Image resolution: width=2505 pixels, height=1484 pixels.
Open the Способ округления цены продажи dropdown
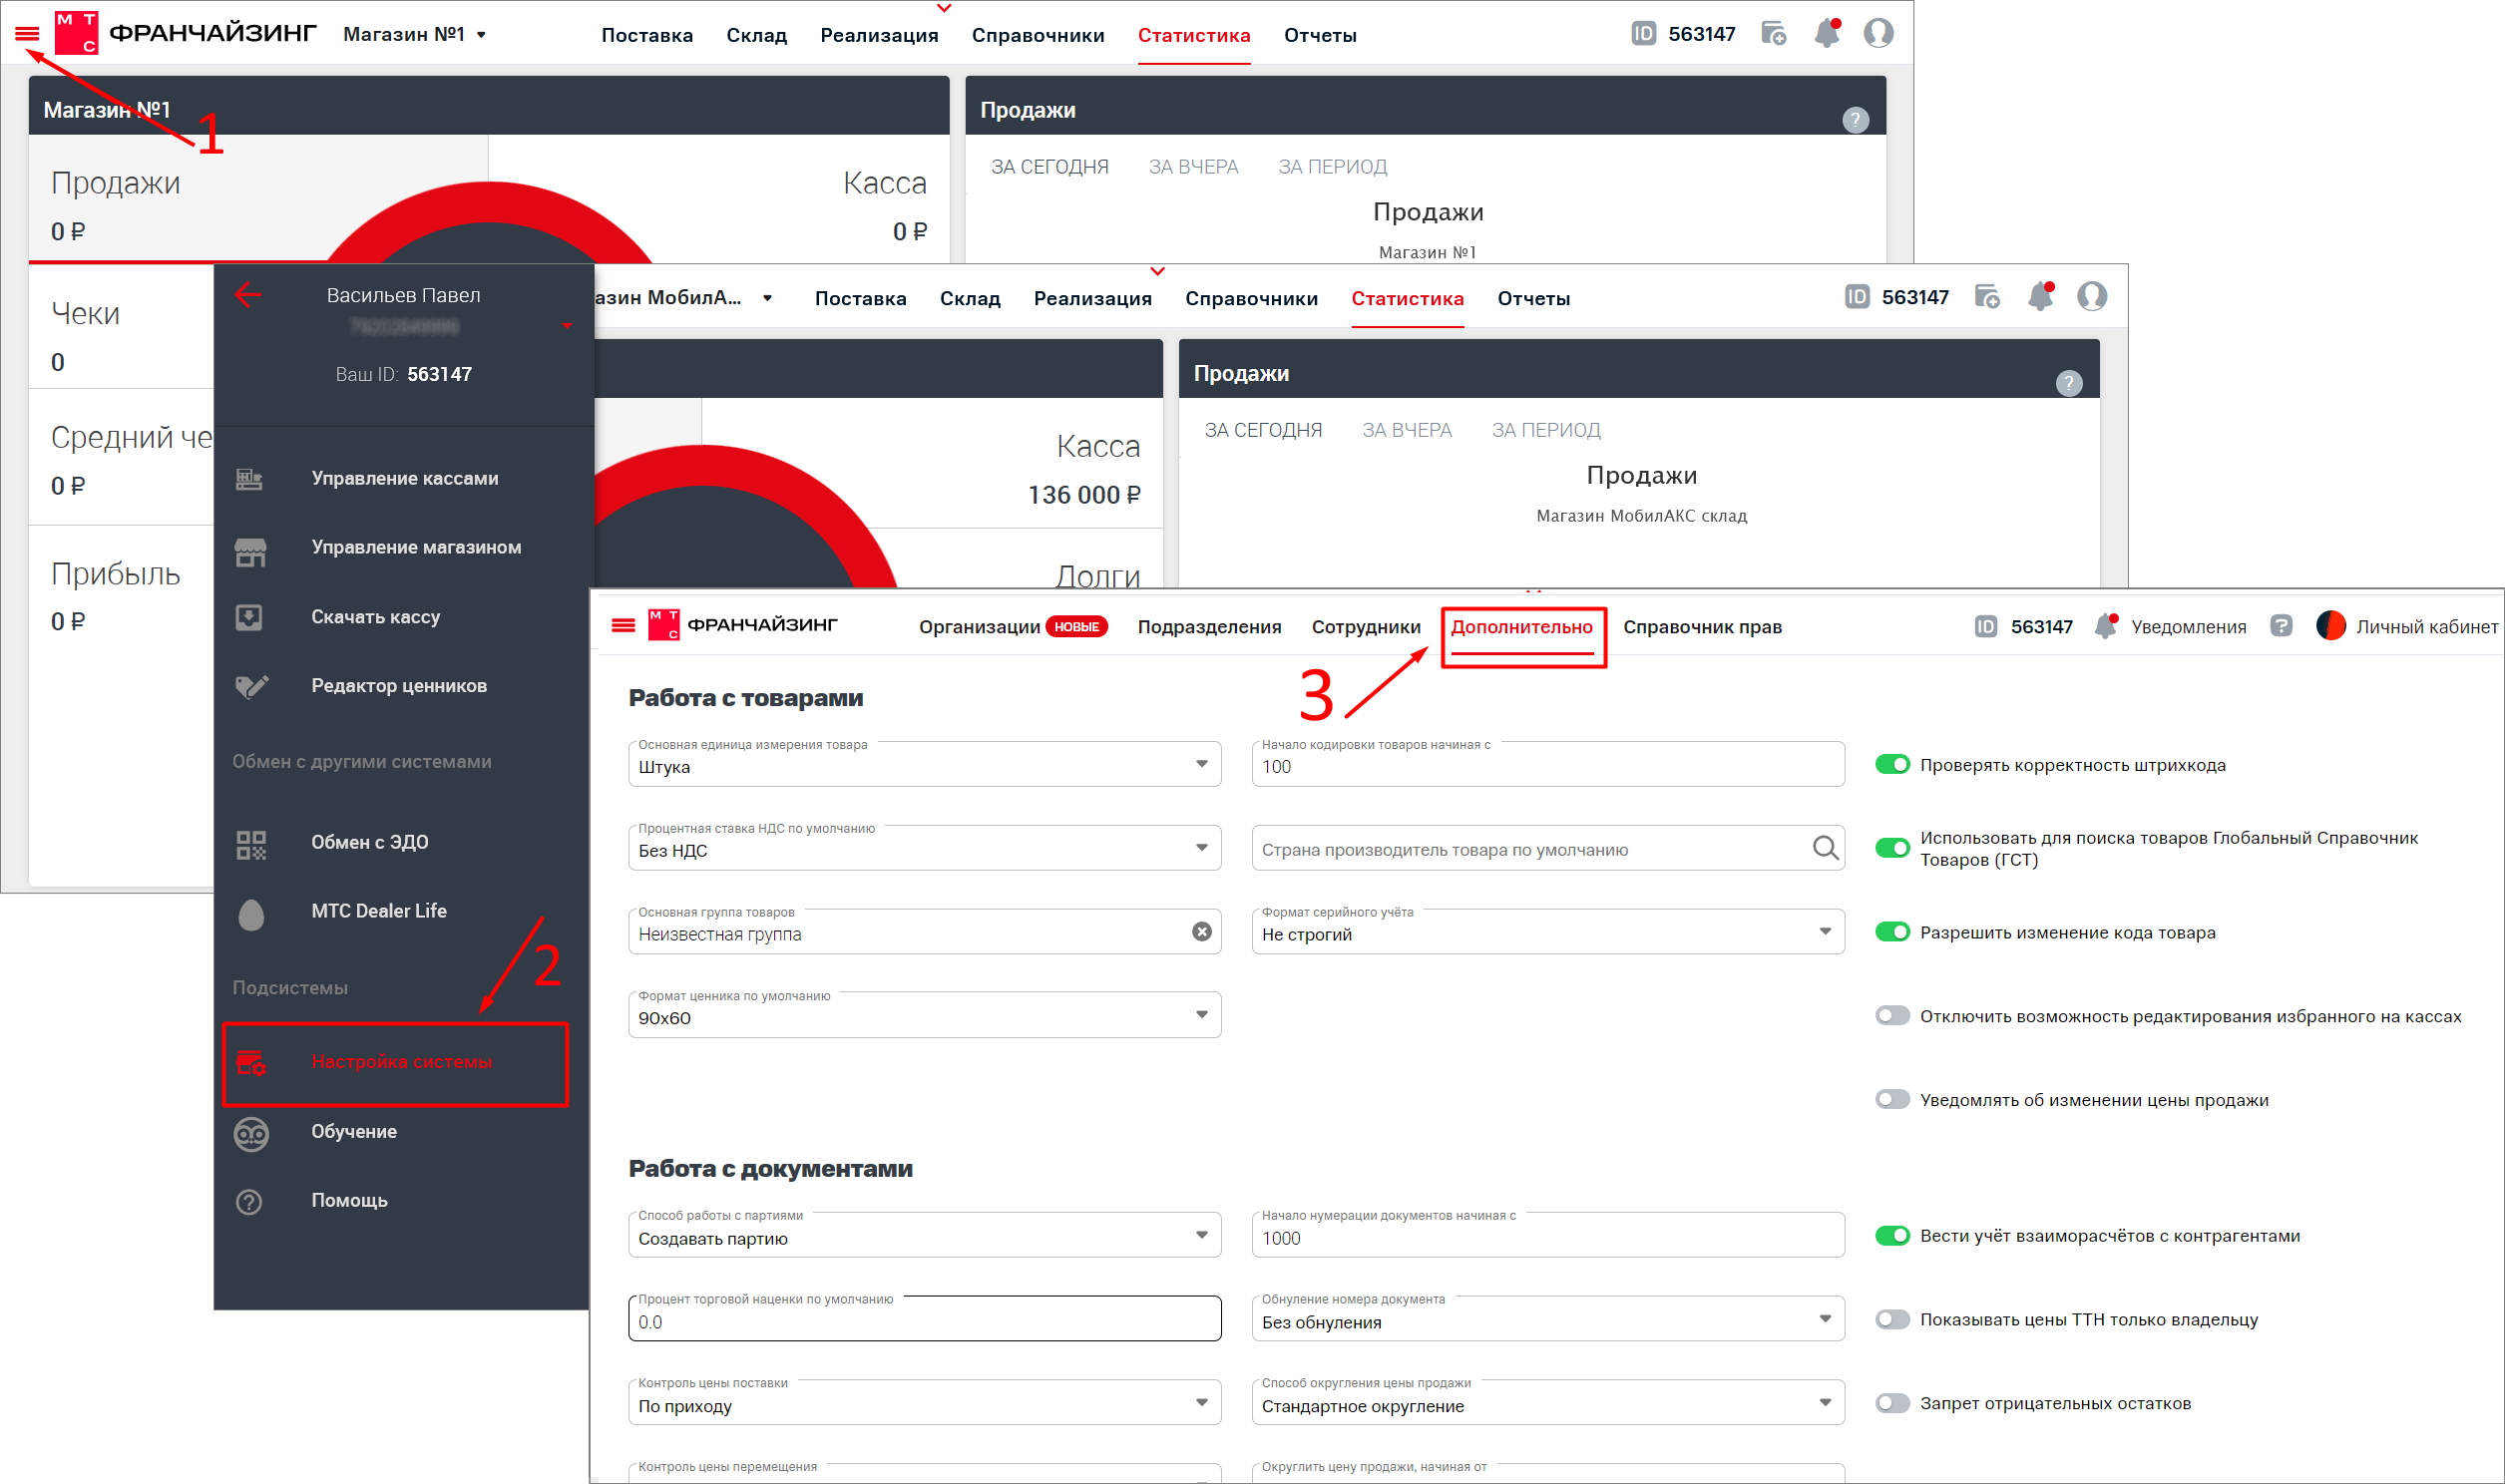point(1547,1403)
